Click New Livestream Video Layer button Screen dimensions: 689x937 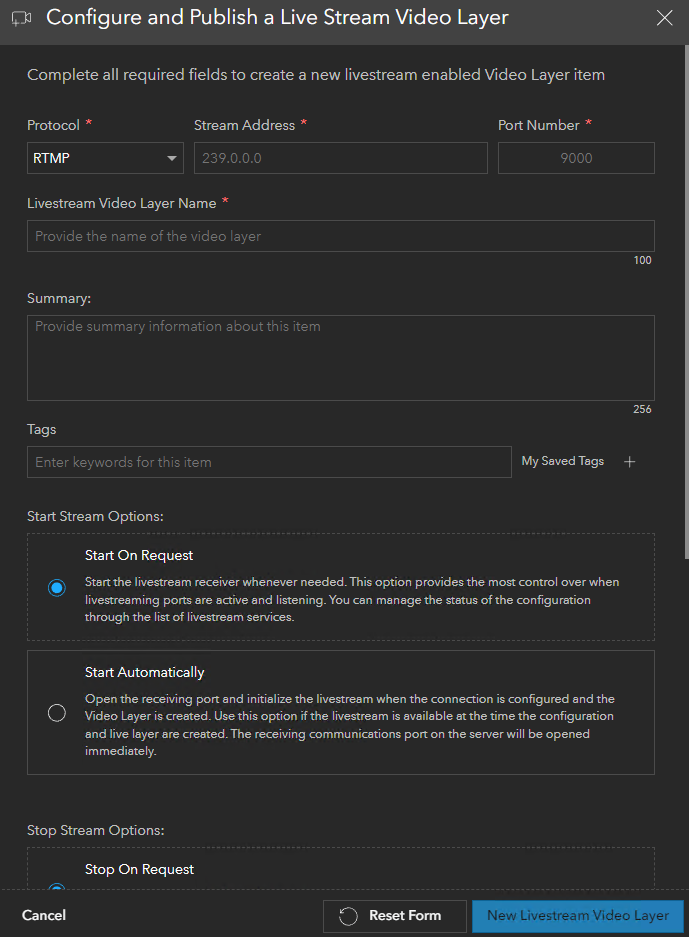577,916
